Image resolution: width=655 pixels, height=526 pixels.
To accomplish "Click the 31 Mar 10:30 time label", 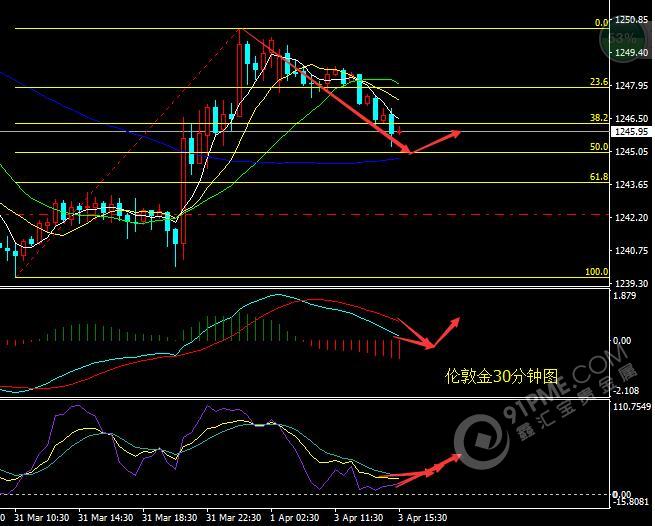I will pos(41,518).
